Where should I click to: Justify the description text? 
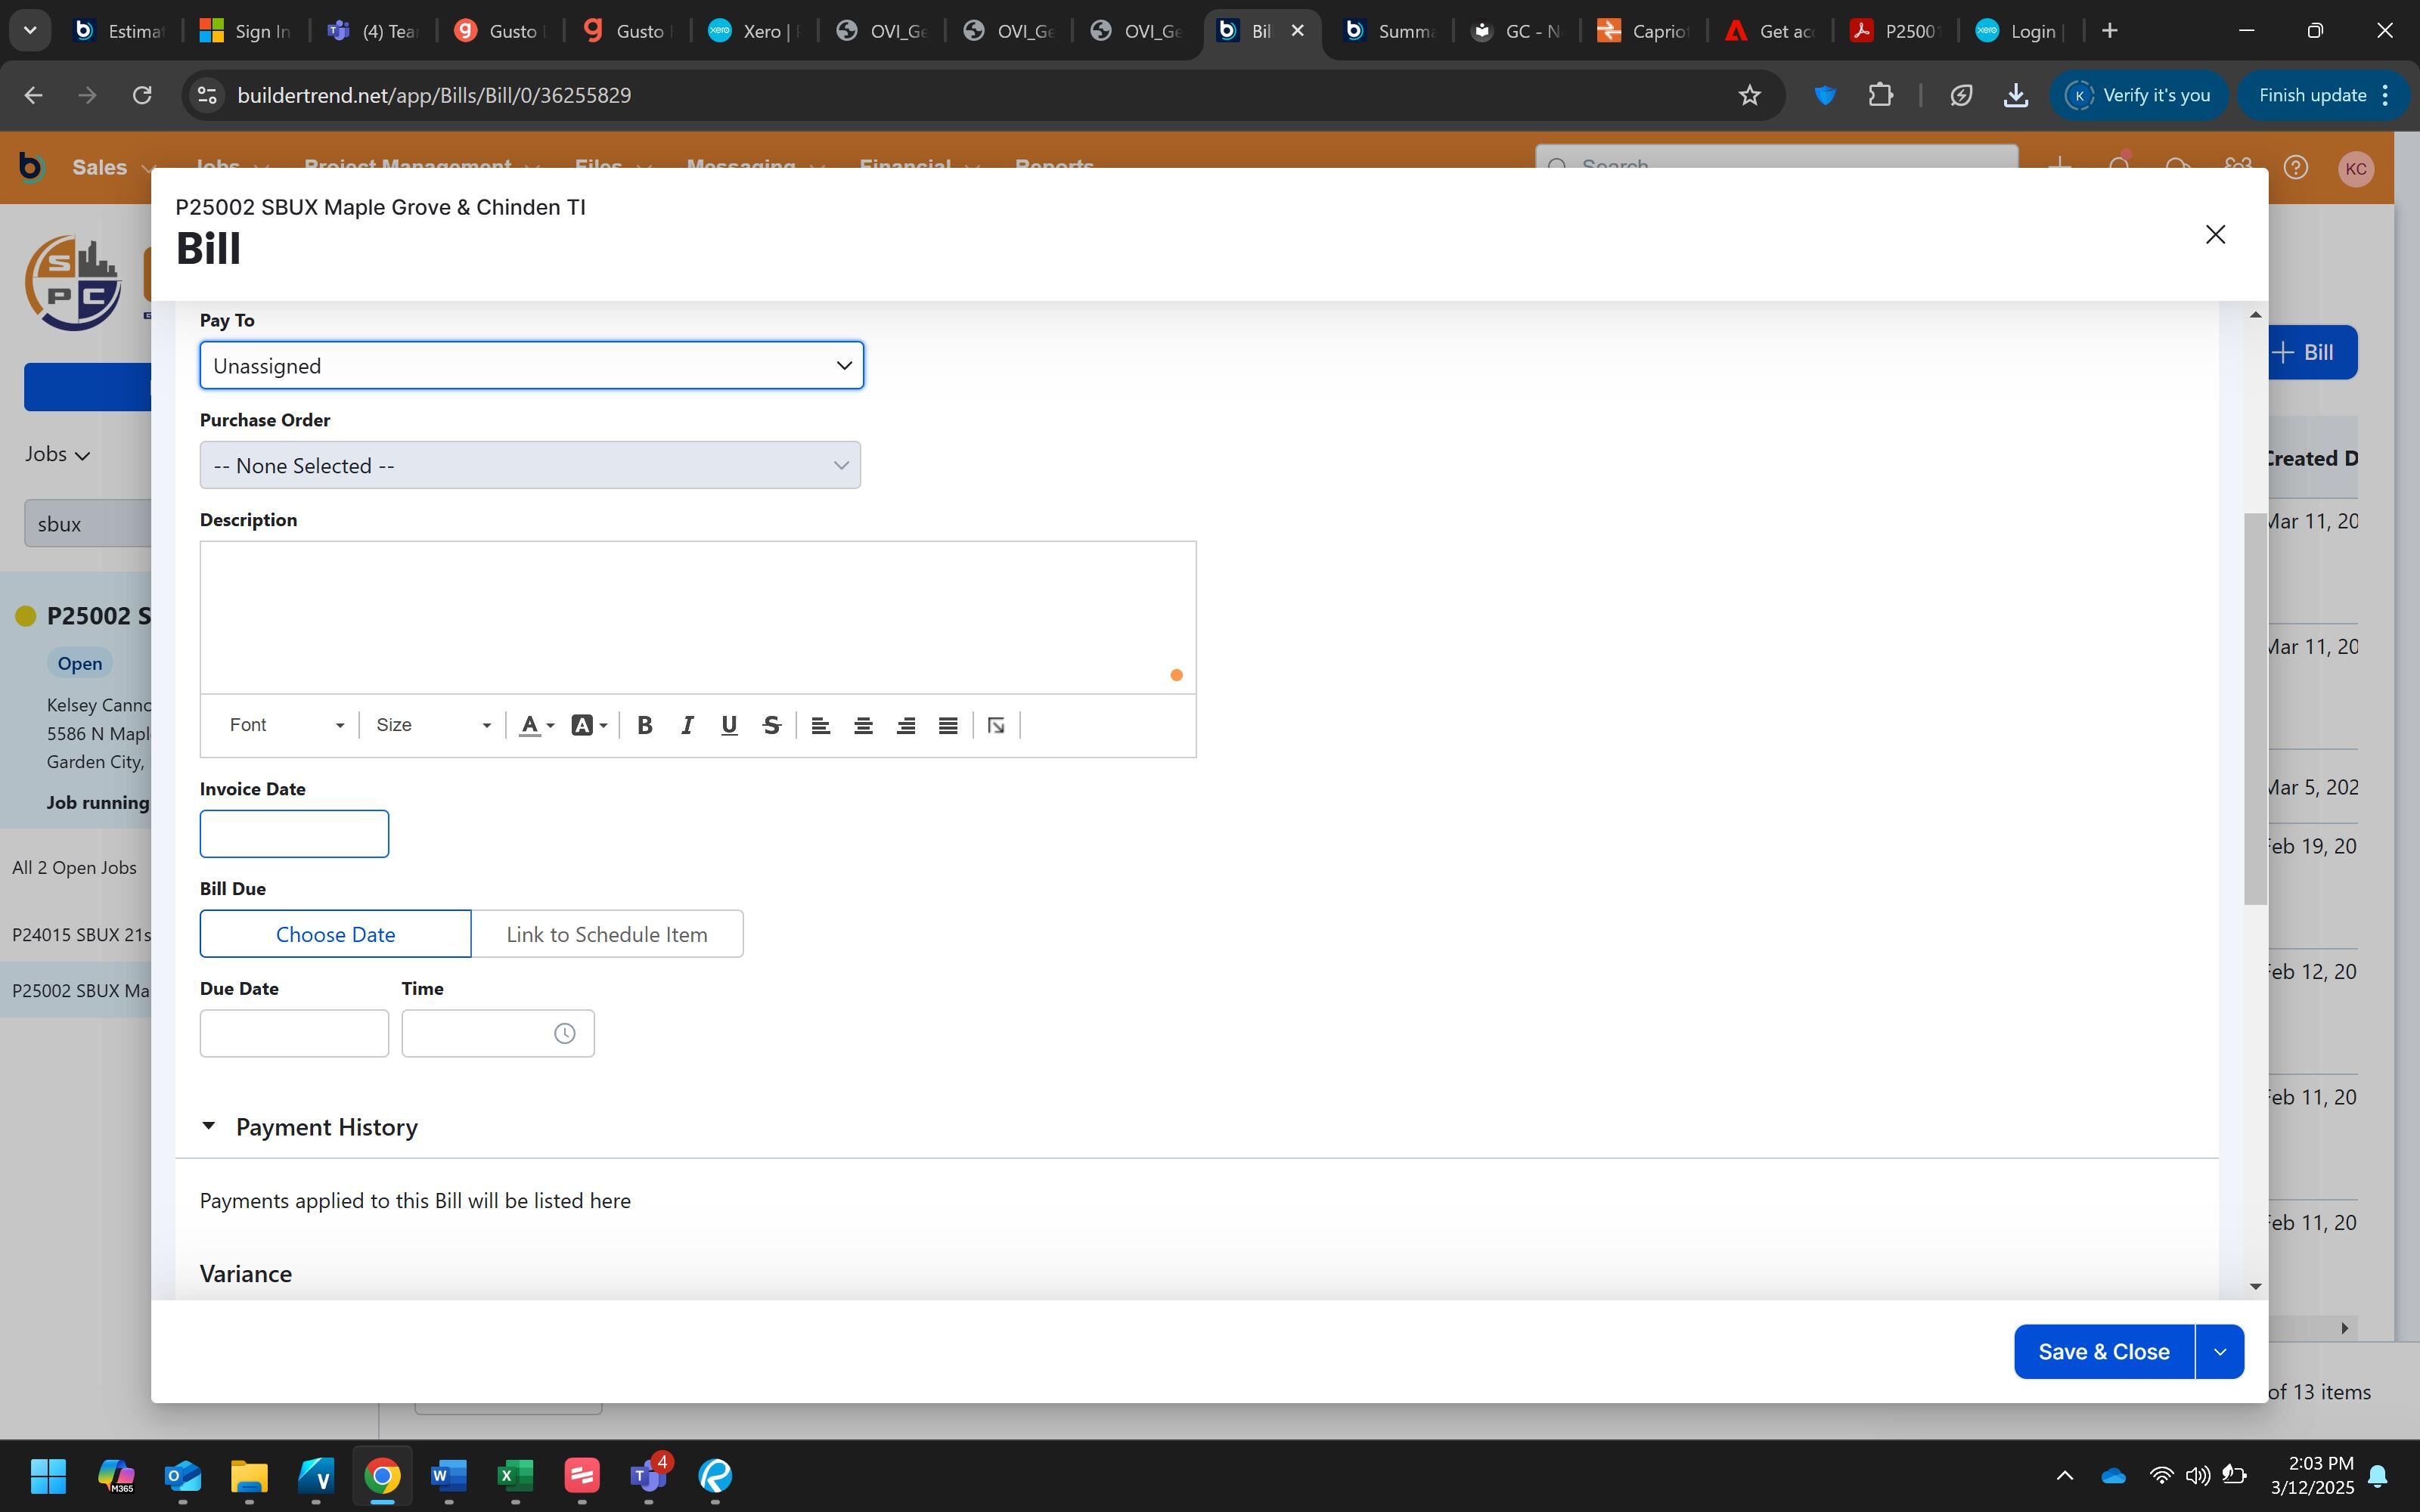(948, 726)
